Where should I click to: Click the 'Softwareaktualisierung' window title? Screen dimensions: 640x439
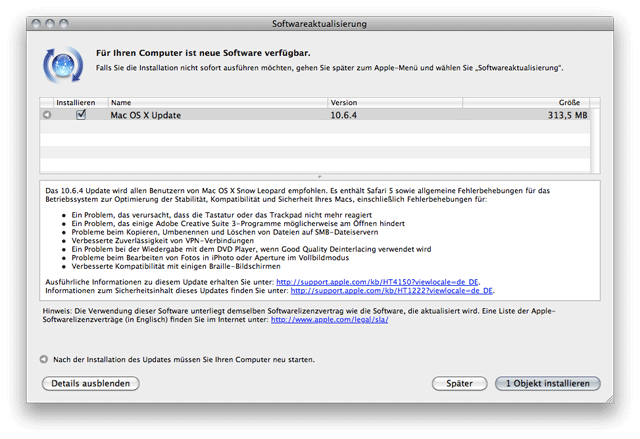pos(320,24)
